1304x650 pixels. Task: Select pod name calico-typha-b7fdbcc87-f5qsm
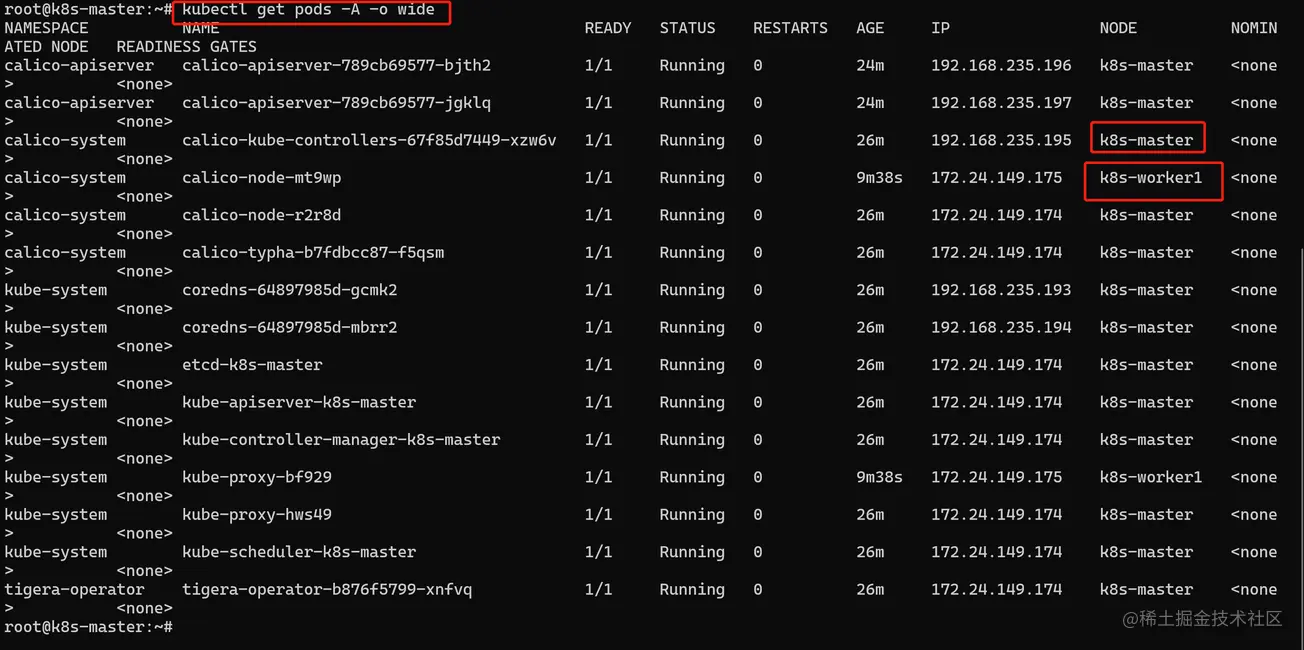[x=313, y=253]
